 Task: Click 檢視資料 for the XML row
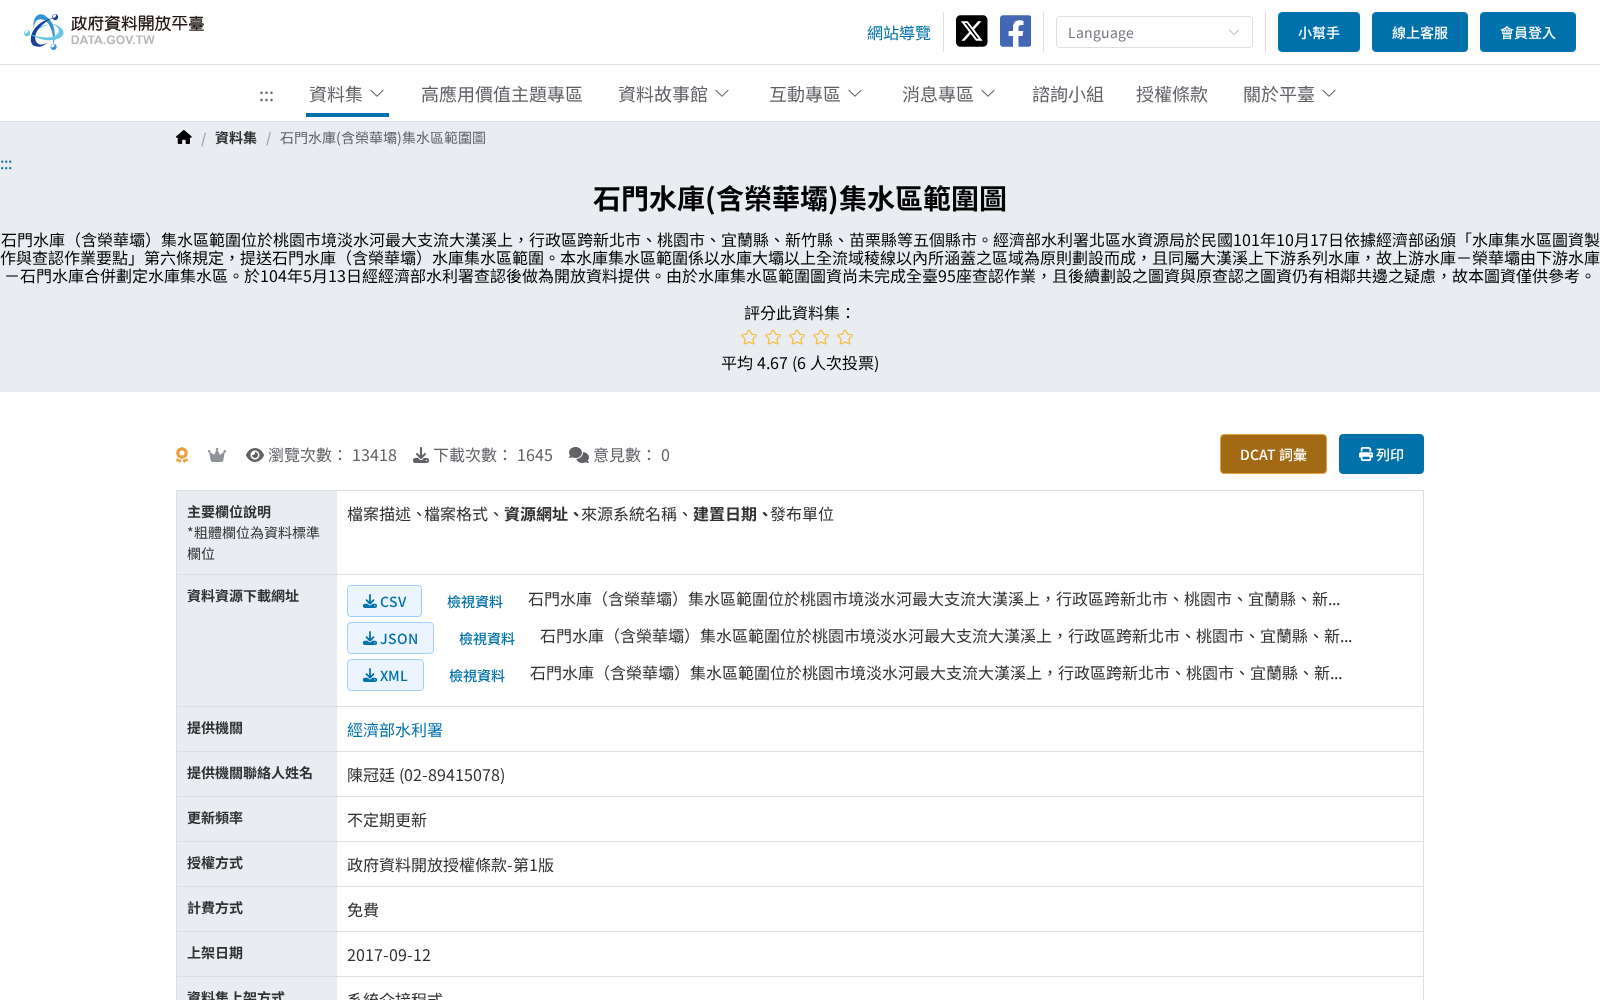477,675
